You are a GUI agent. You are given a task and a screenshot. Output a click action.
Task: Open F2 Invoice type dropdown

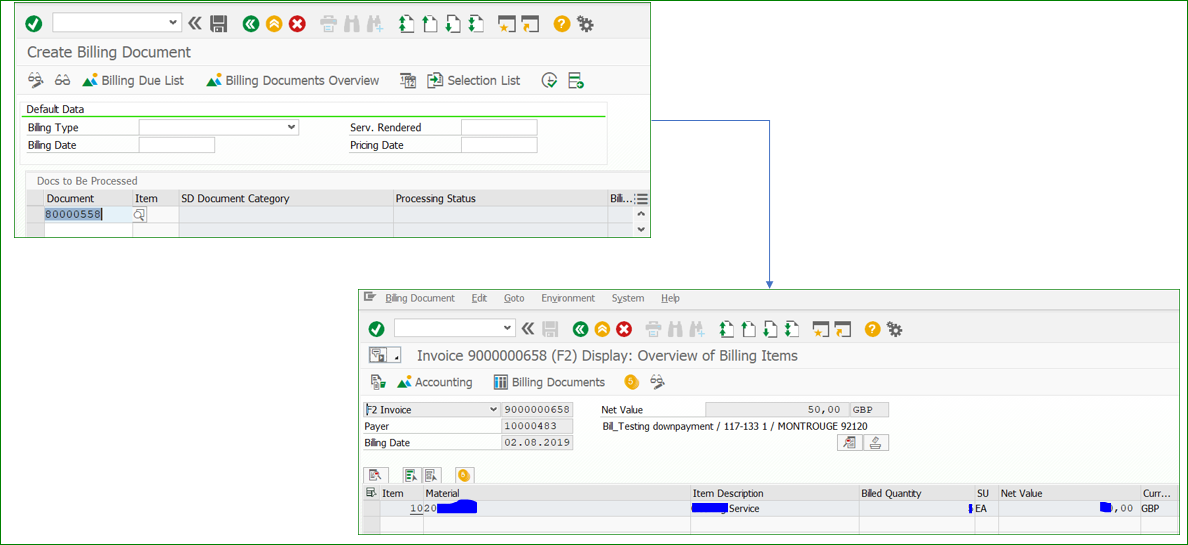point(495,409)
